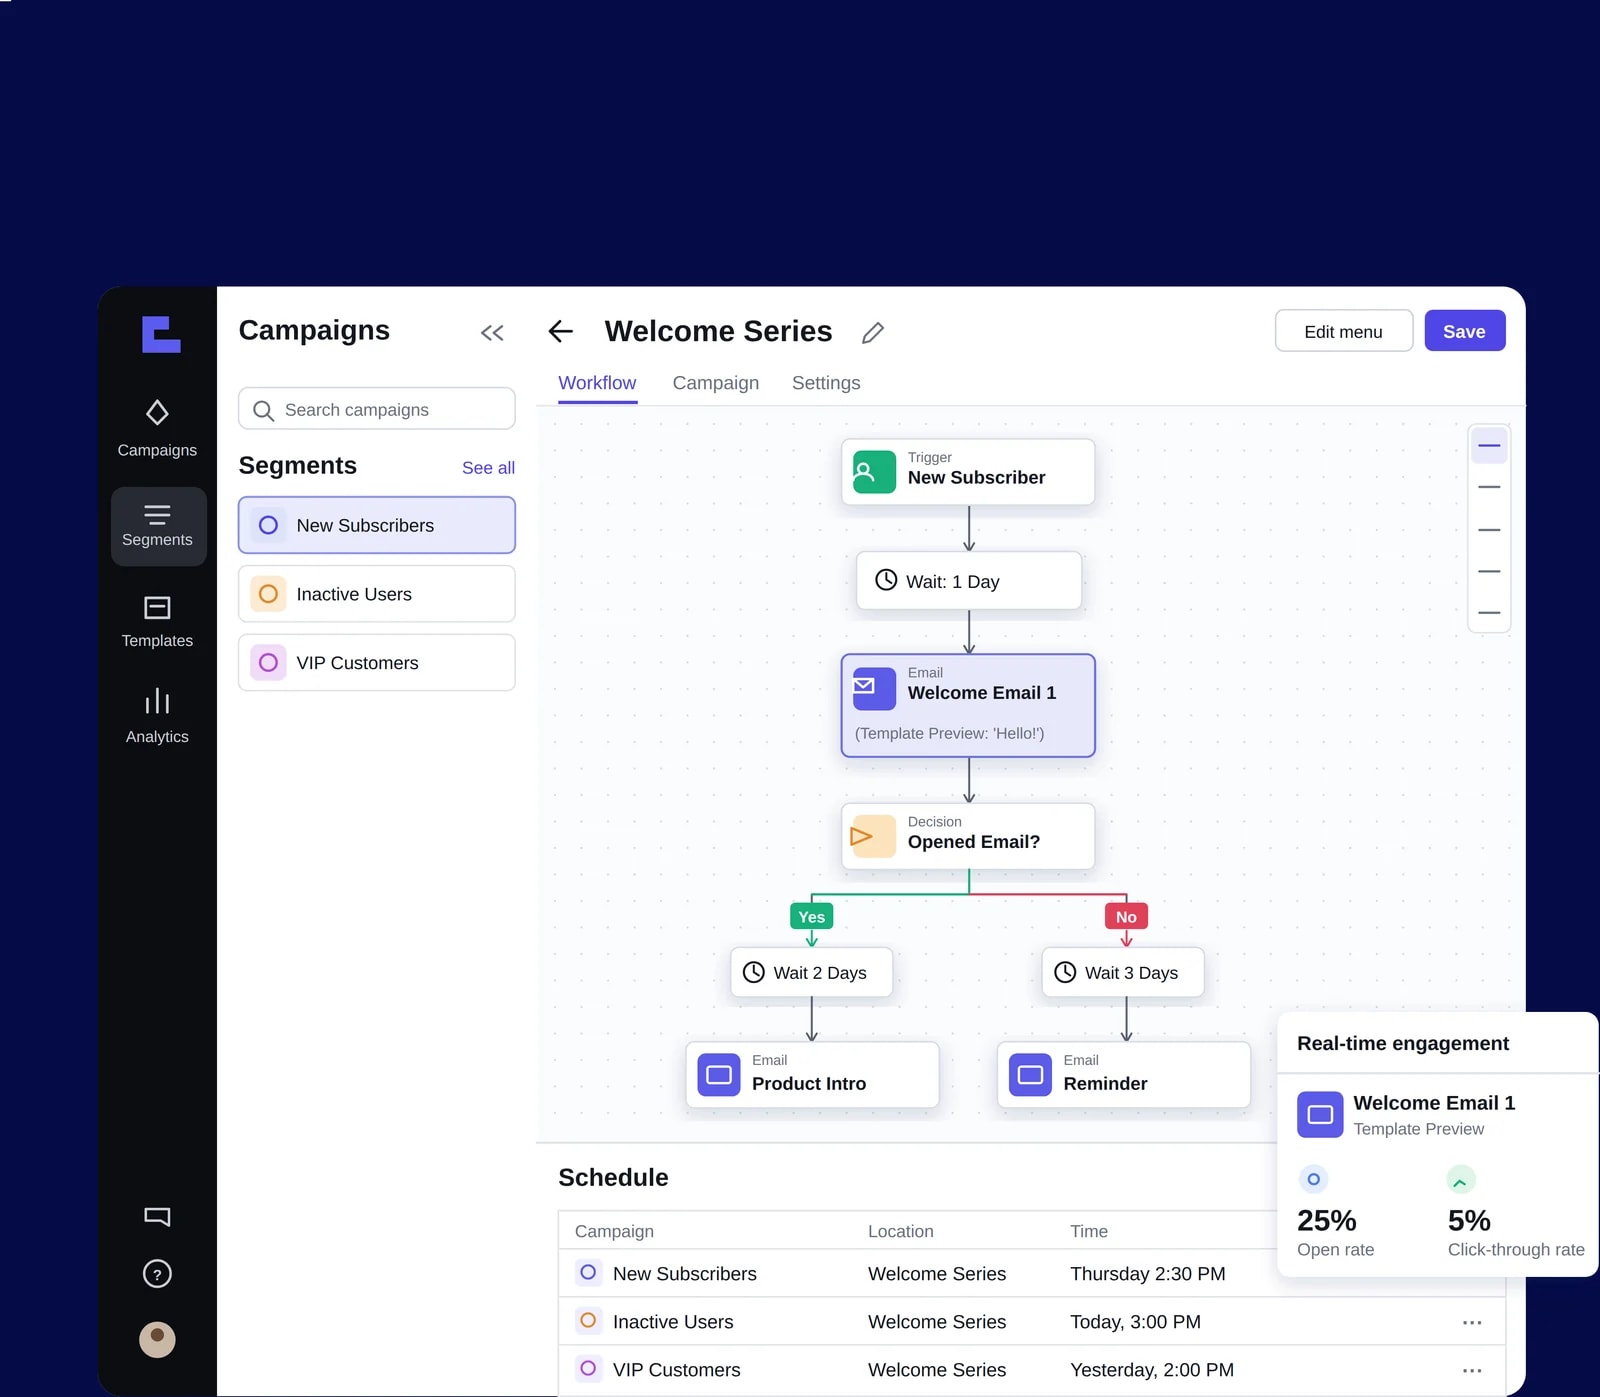Click the Welcome Email 1 envelope icon

point(874,688)
